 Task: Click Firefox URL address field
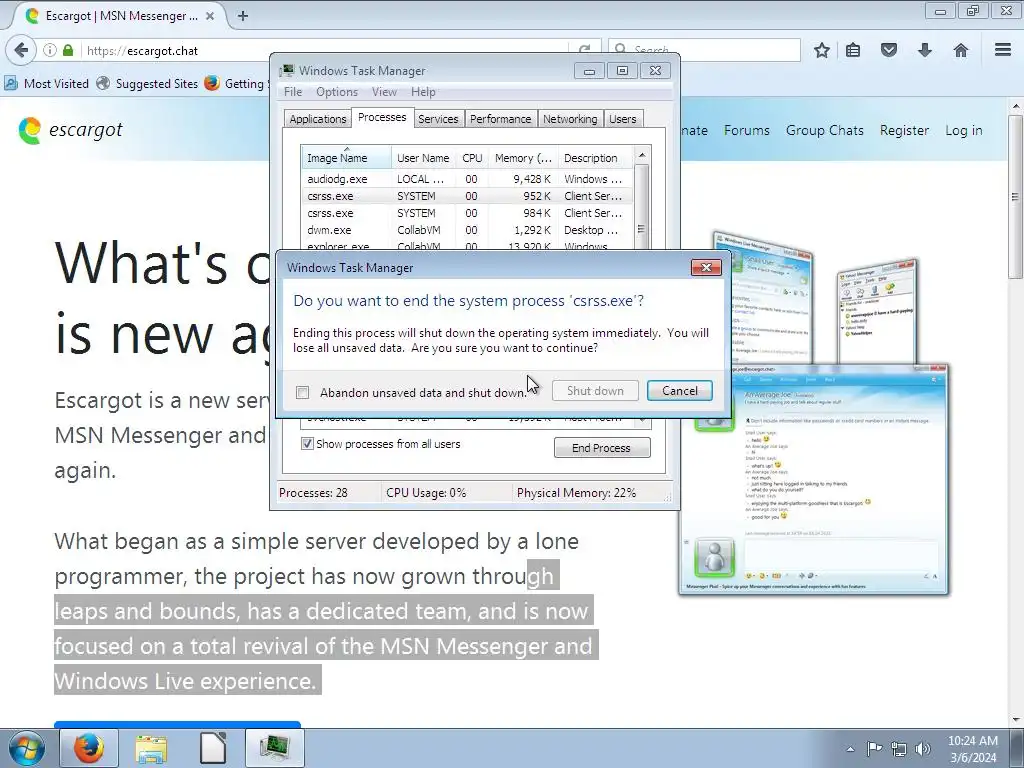pos(327,50)
